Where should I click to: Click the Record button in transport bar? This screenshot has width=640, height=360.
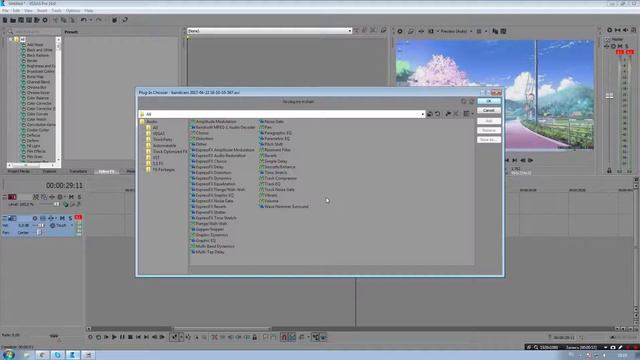tap(90, 337)
